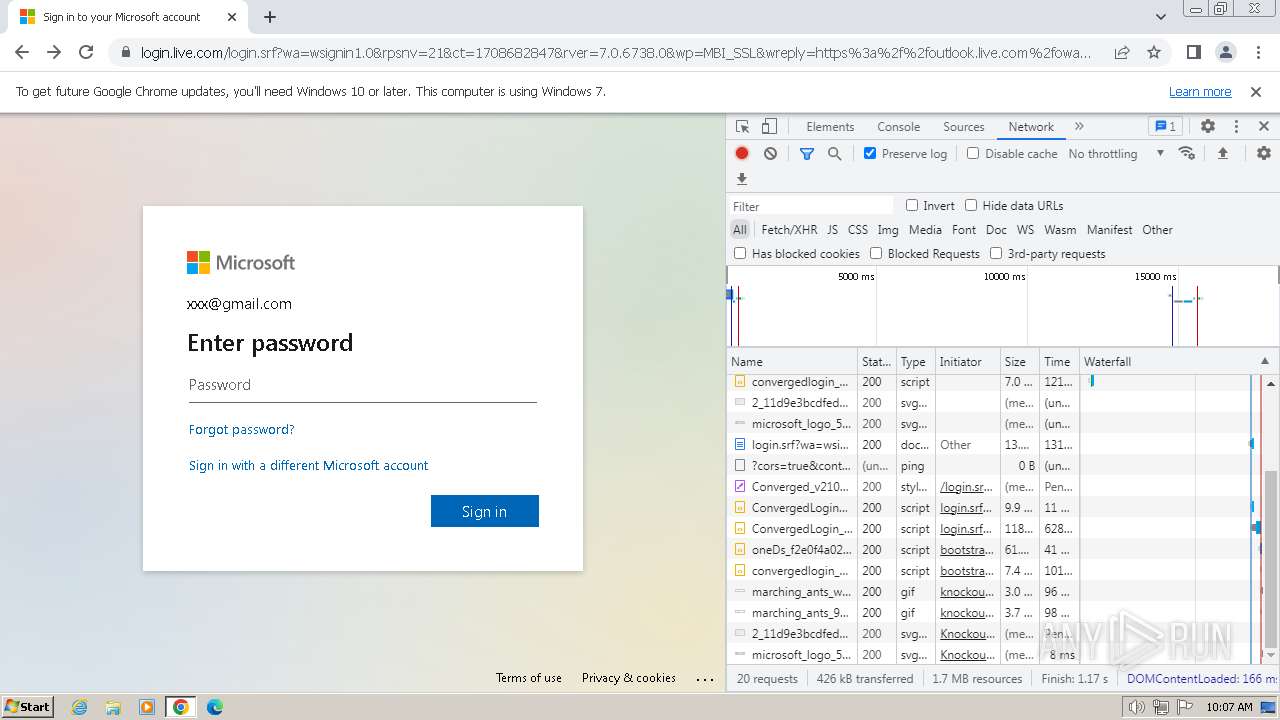Share this page icon in address bar

click(x=1122, y=52)
